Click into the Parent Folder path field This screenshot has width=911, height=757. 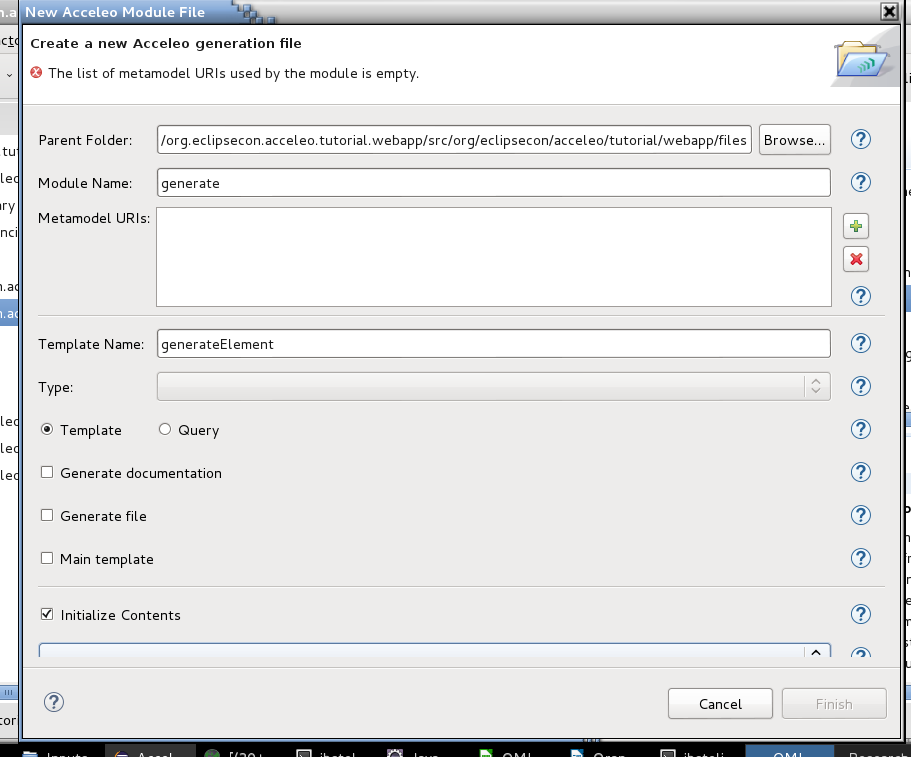point(454,140)
